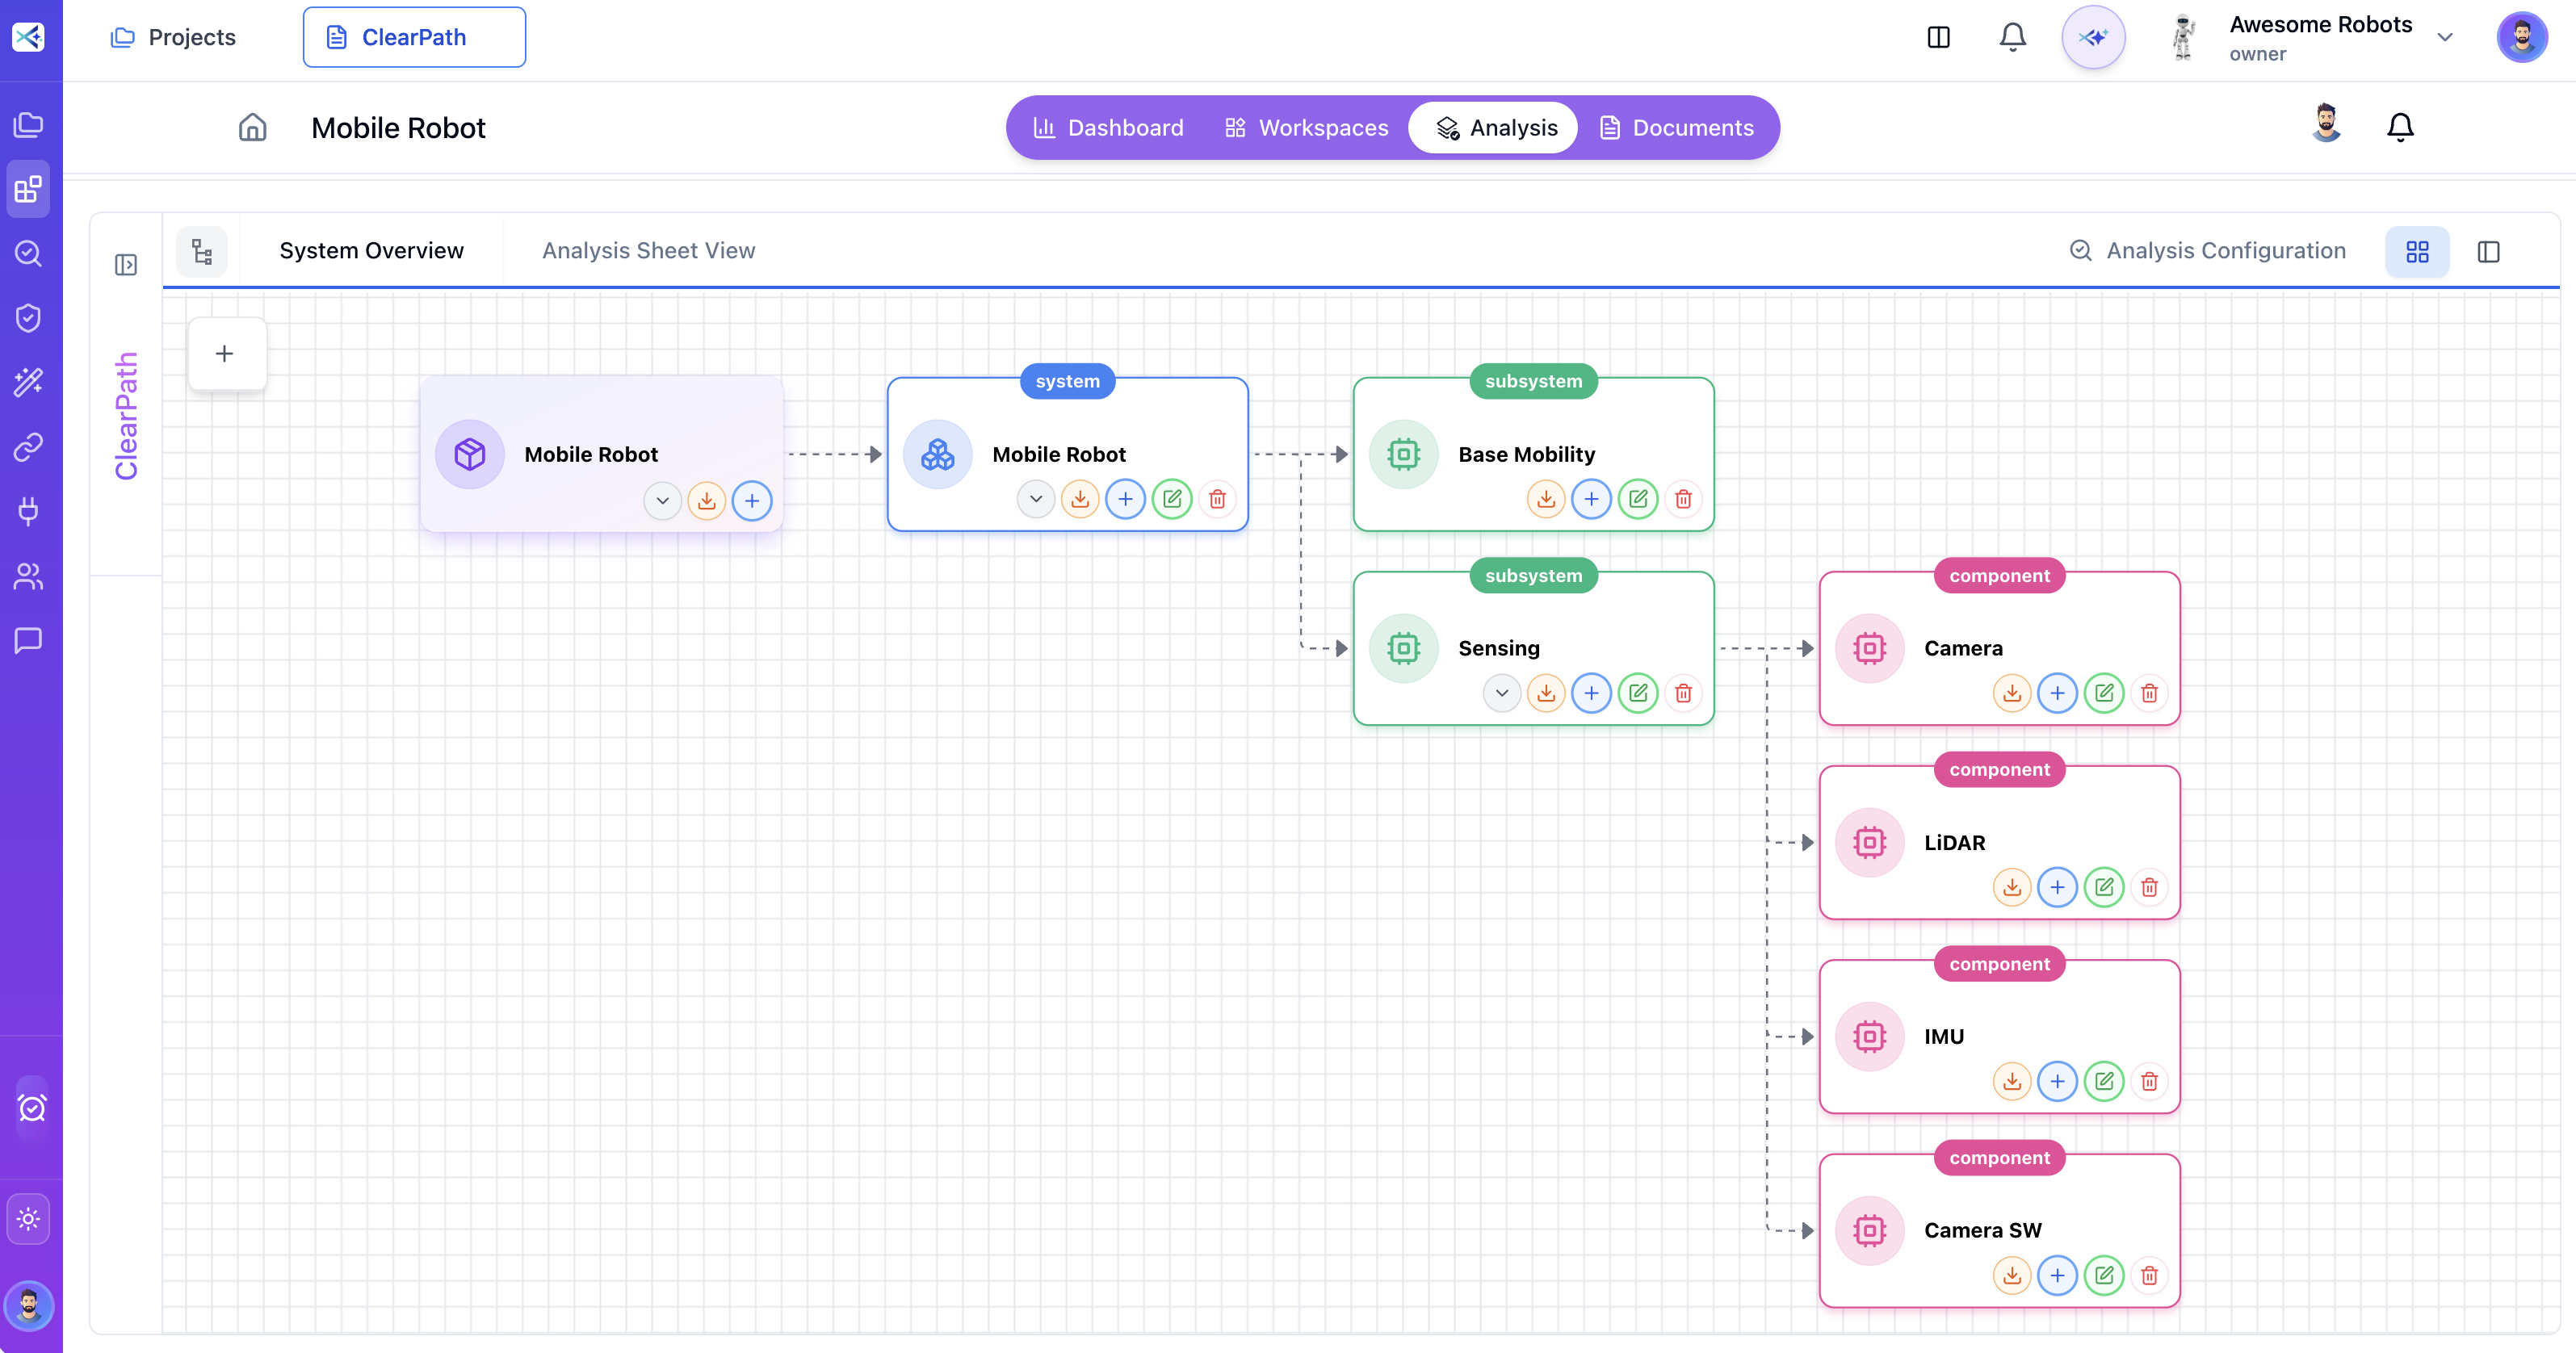Toggle the side panel near System Overview tab
The height and width of the screenshot is (1353, 2576).
[127, 265]
